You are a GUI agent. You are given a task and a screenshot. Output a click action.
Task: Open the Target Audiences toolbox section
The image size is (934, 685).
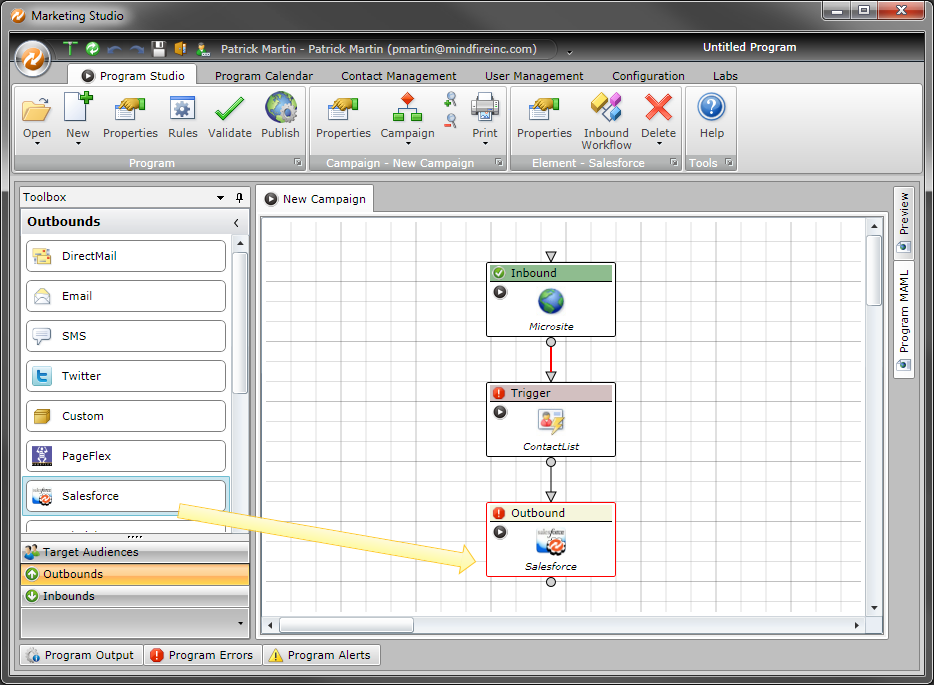click(135, 552)
